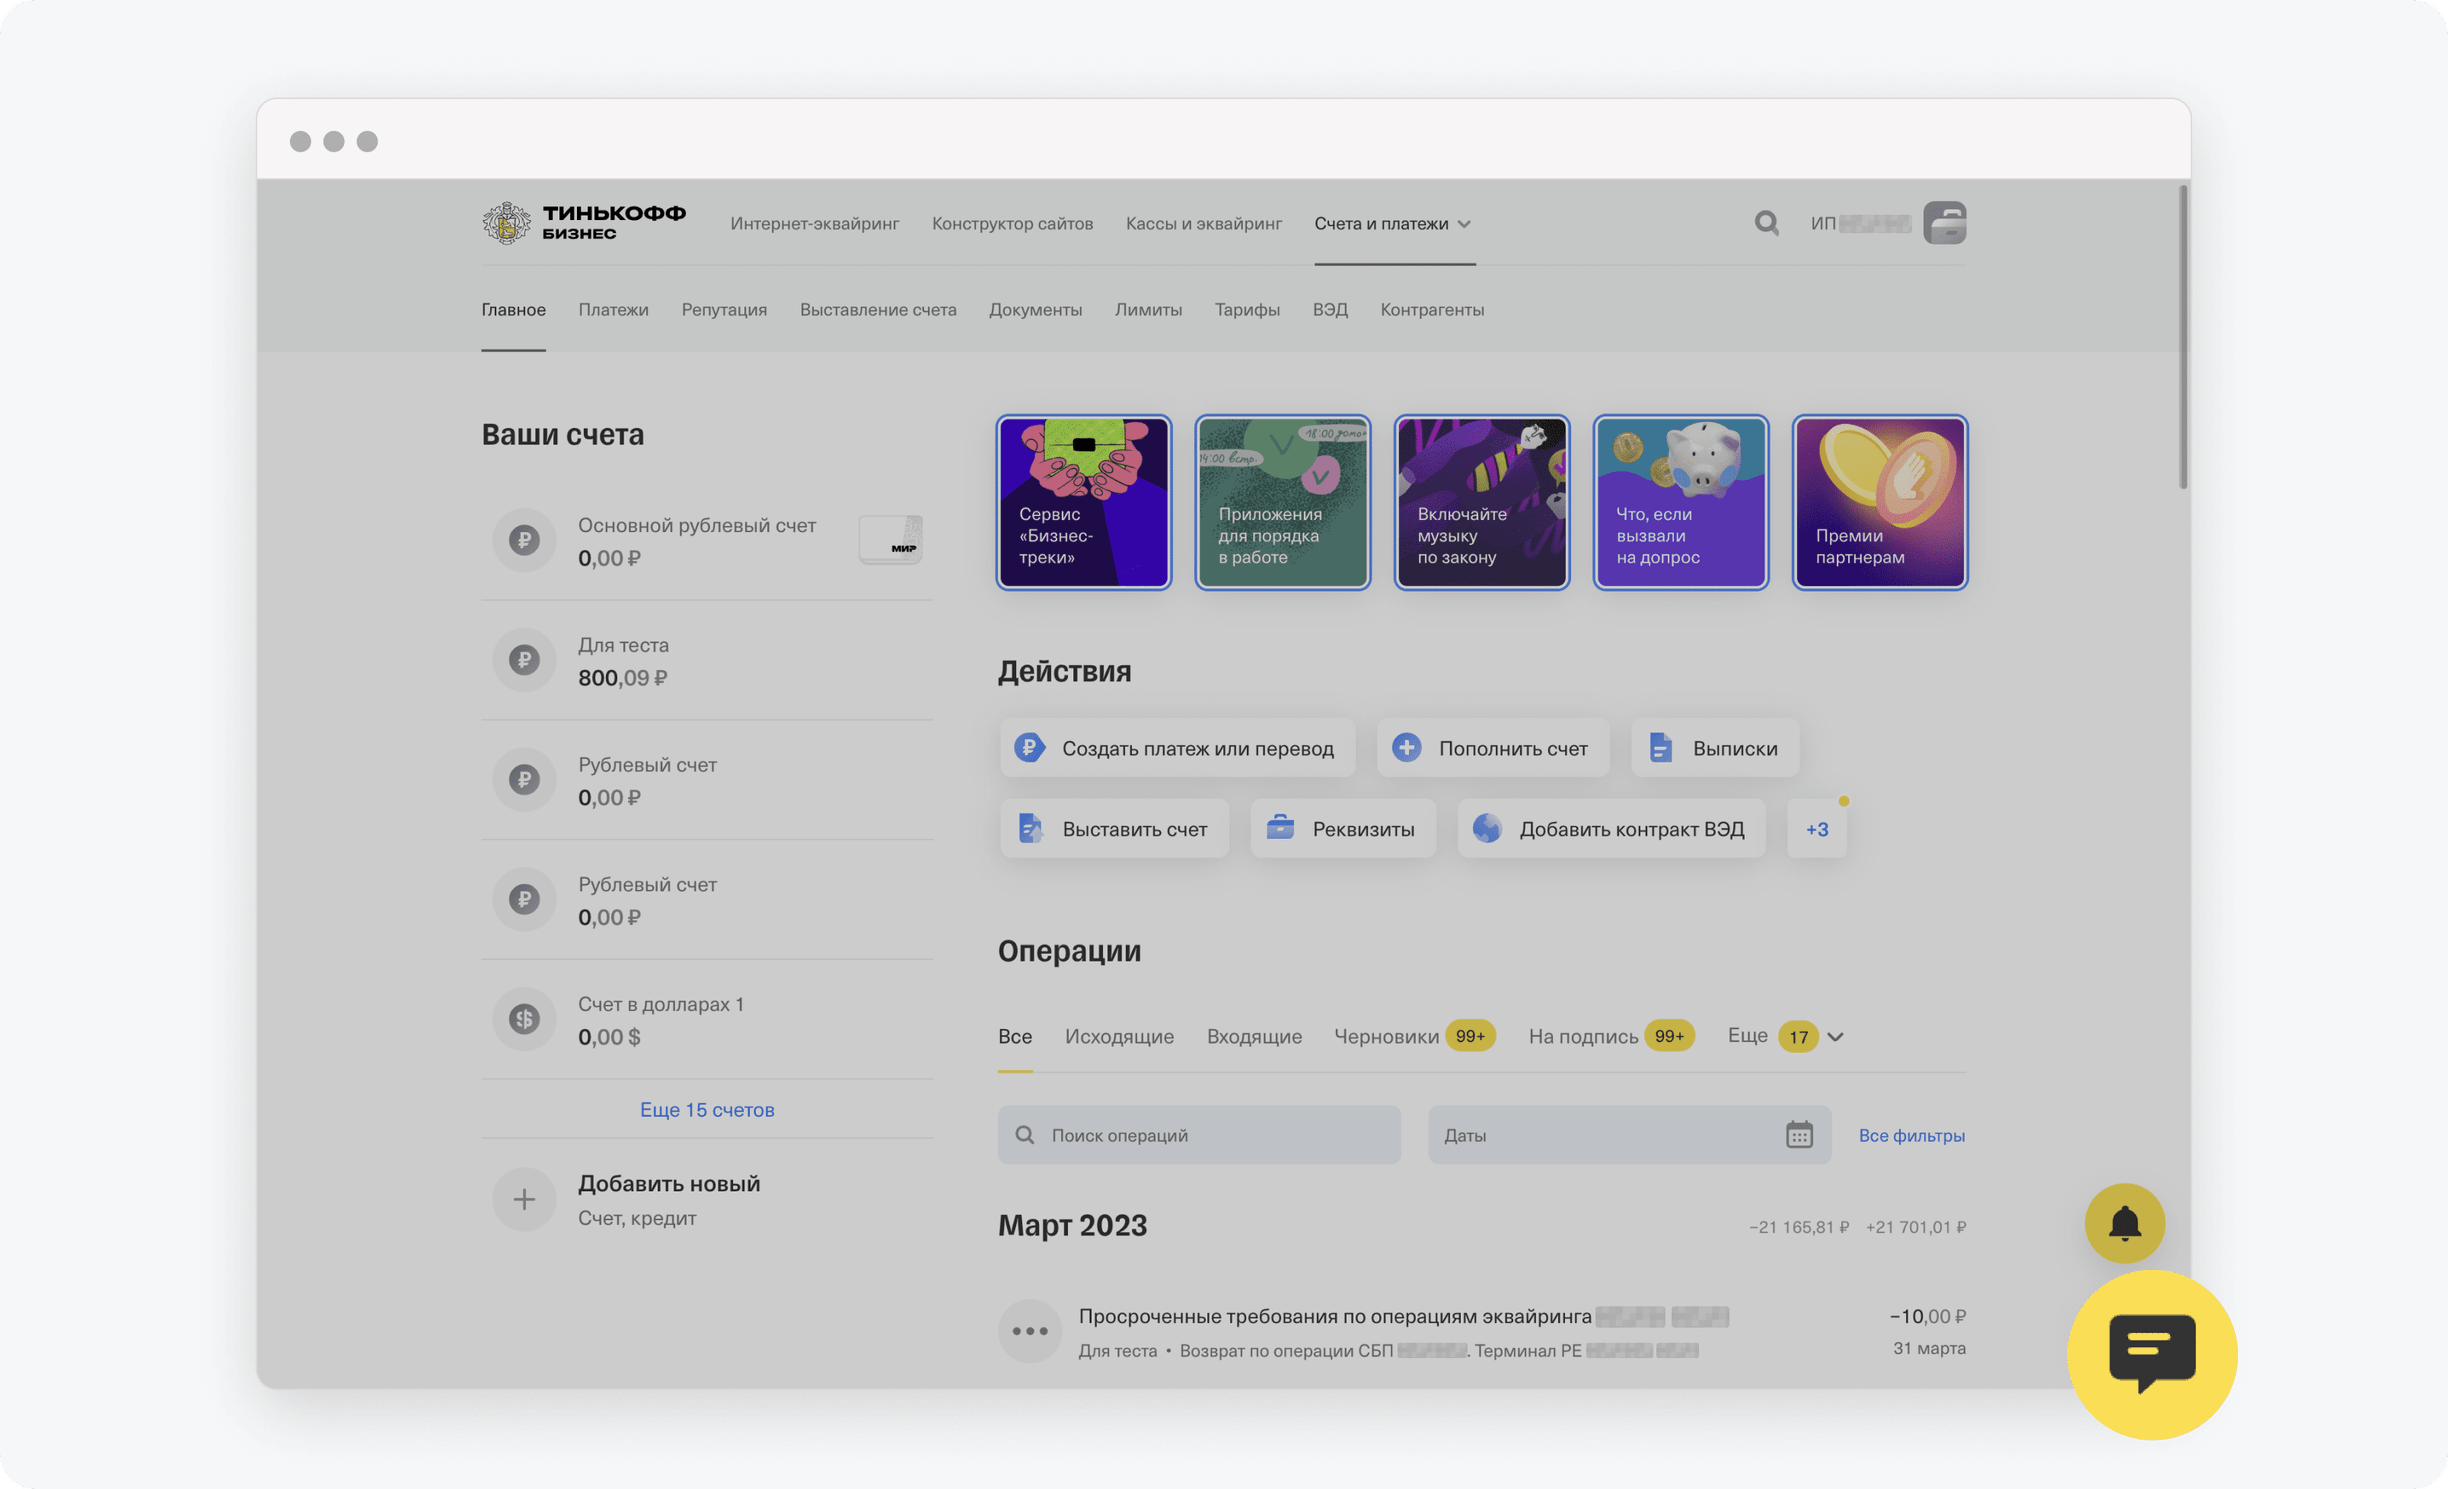2448x1489 pixels.
Task: Click the Поиск операций search field
Action: coord(1198,1135)
